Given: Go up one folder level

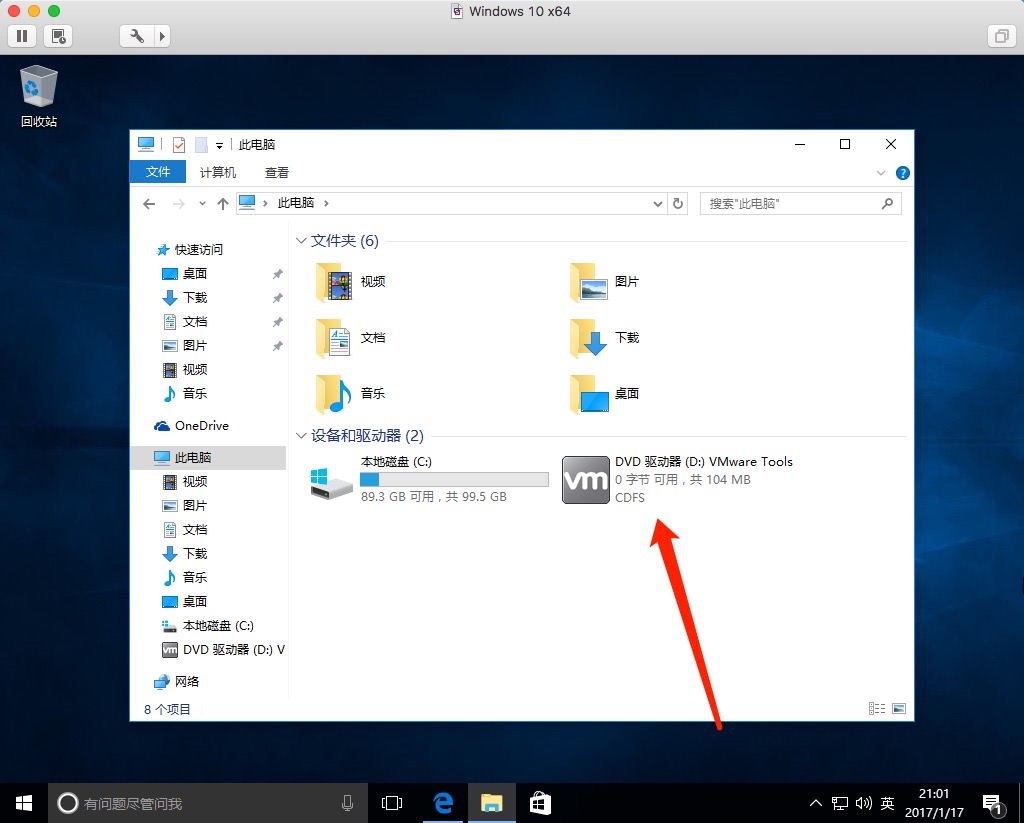Looking at the screenshot, I should tap(223, 204).
